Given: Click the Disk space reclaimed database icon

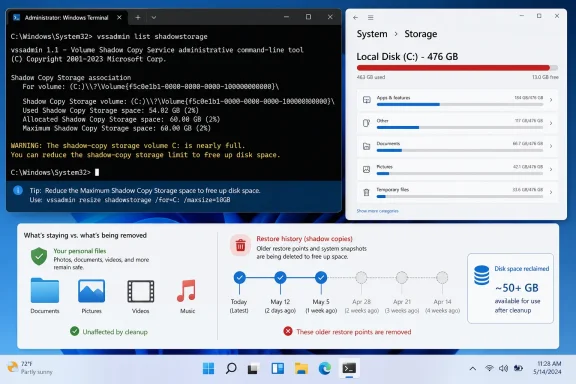Looking at the screenshot, I should coord(481,275).
